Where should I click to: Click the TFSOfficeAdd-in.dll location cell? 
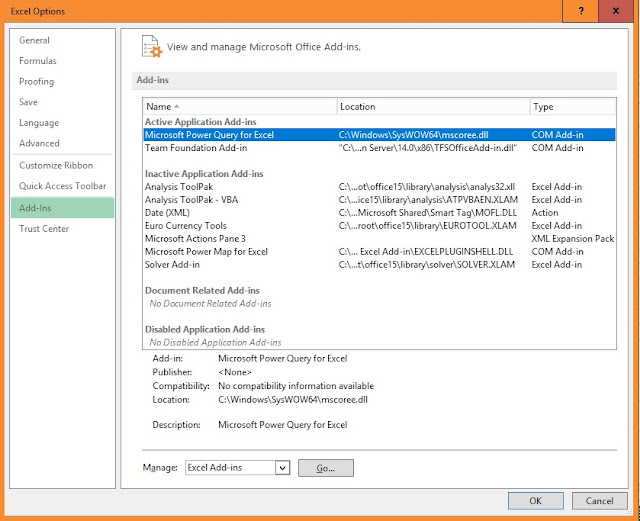(428, 148)
